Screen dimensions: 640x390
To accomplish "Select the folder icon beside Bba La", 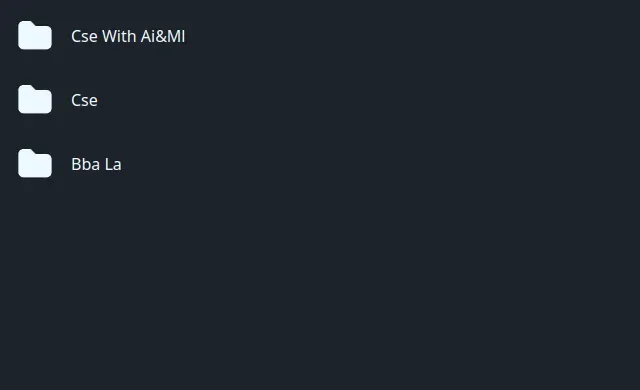I will point(35,164).
